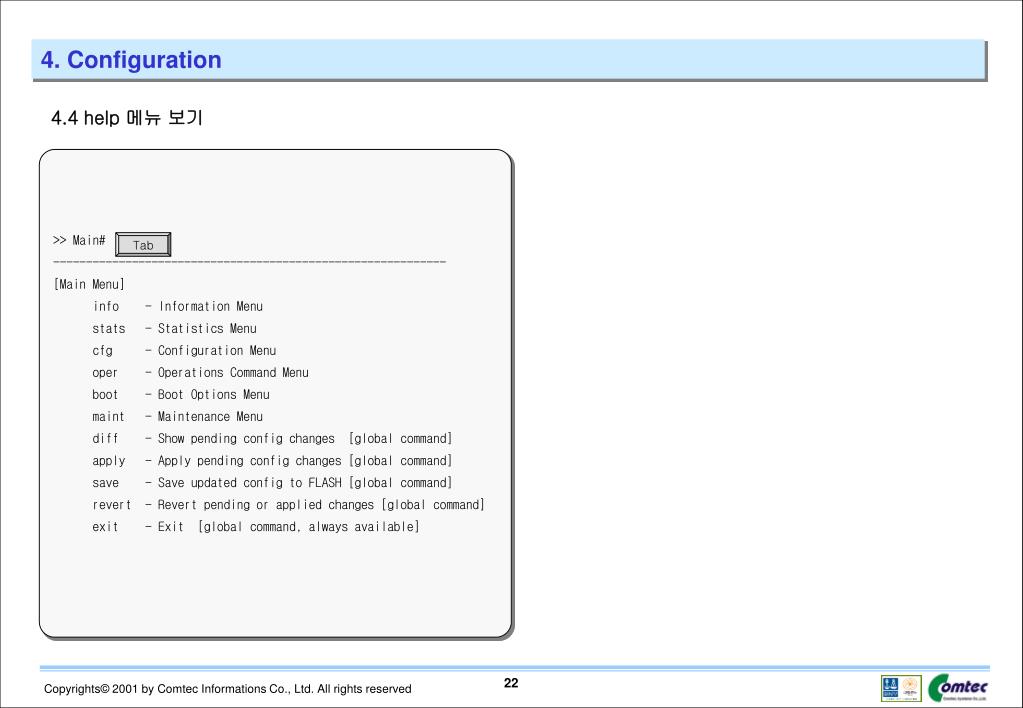Click the "4.4 help" section title
This screenshot has width=1023, height=708.
(x=127, y=118)
